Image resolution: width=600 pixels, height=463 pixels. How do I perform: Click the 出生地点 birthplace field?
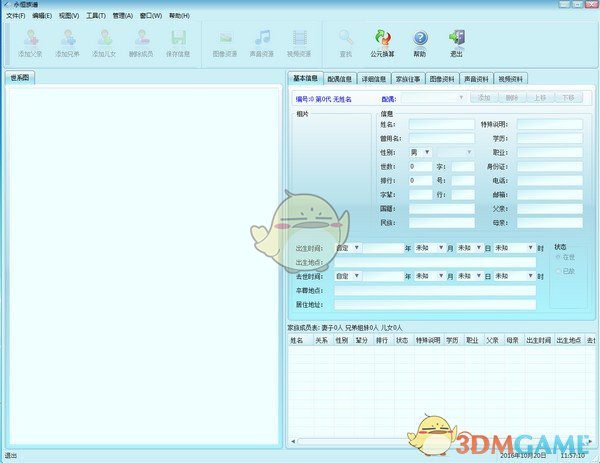pos(435,262)
